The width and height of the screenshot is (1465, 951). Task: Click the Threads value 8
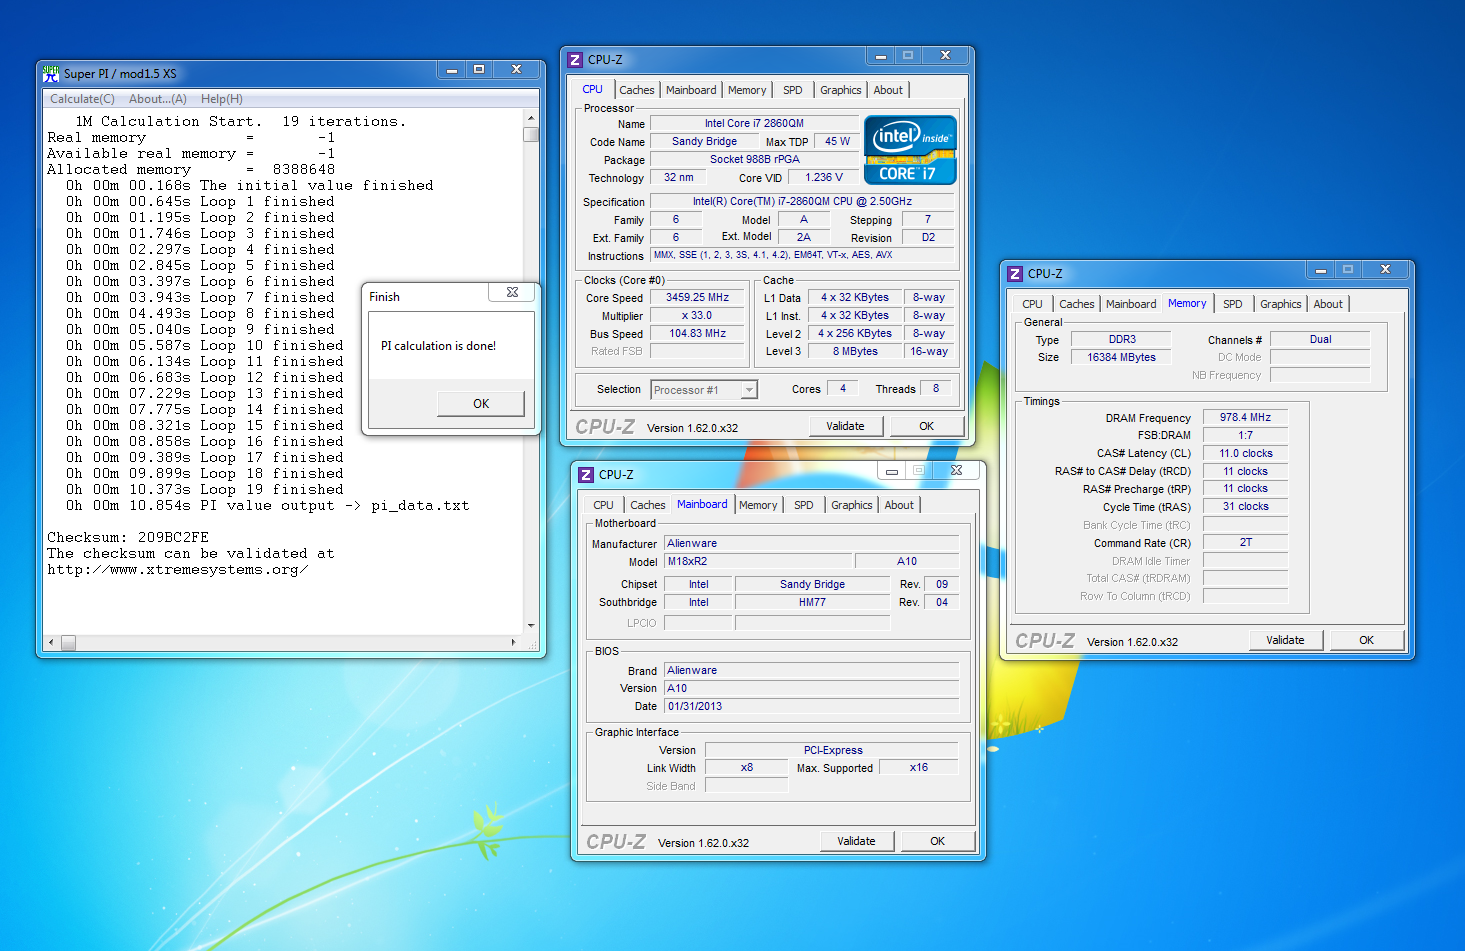coord(935,388)
